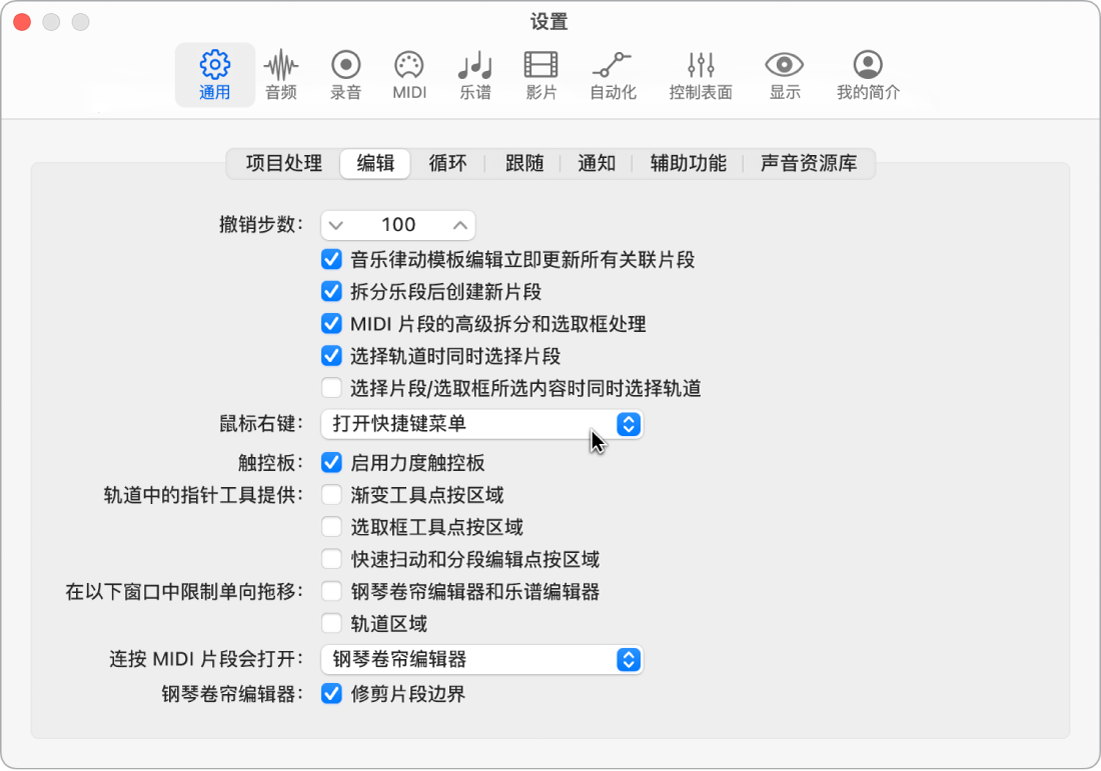Open the 鼠标右键 dropdown menu
The image size is (1101, 771).
click(x=480, y=424)
